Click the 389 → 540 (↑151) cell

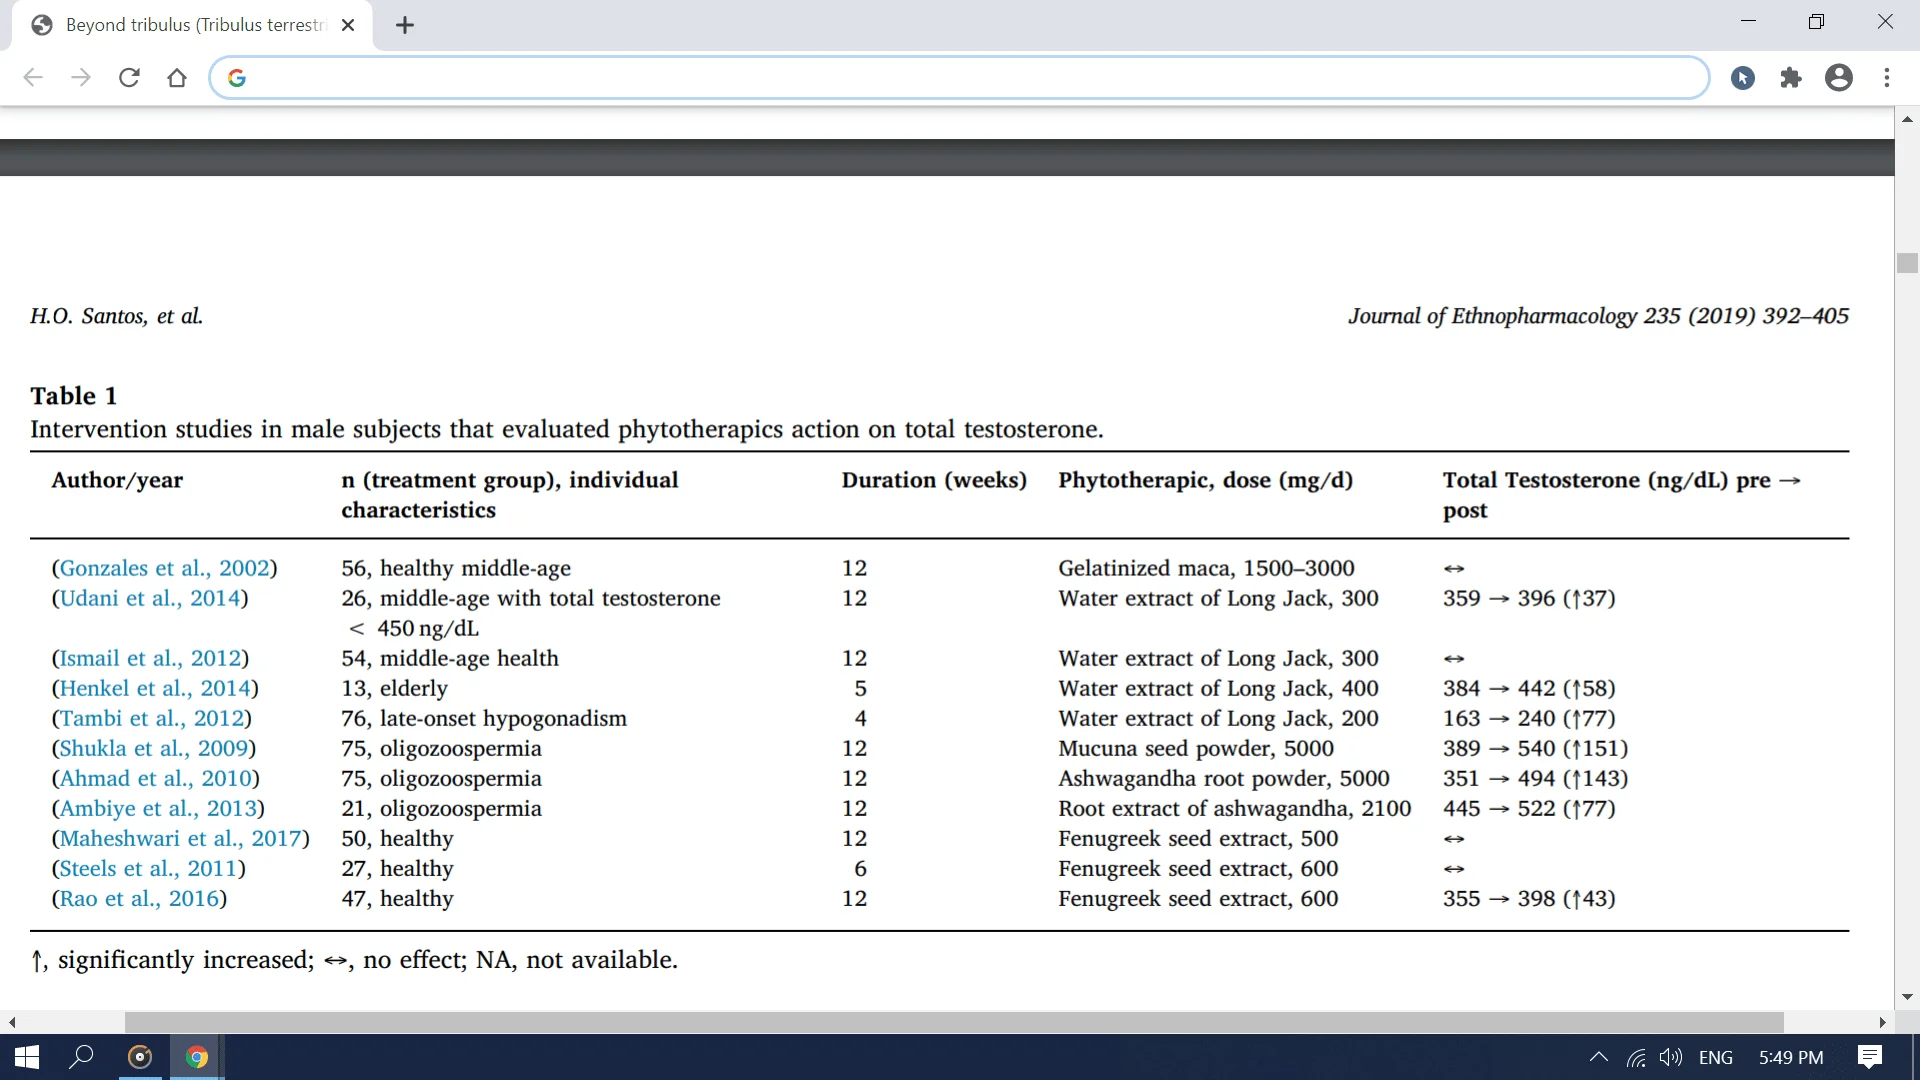(x=1535, y=748)
